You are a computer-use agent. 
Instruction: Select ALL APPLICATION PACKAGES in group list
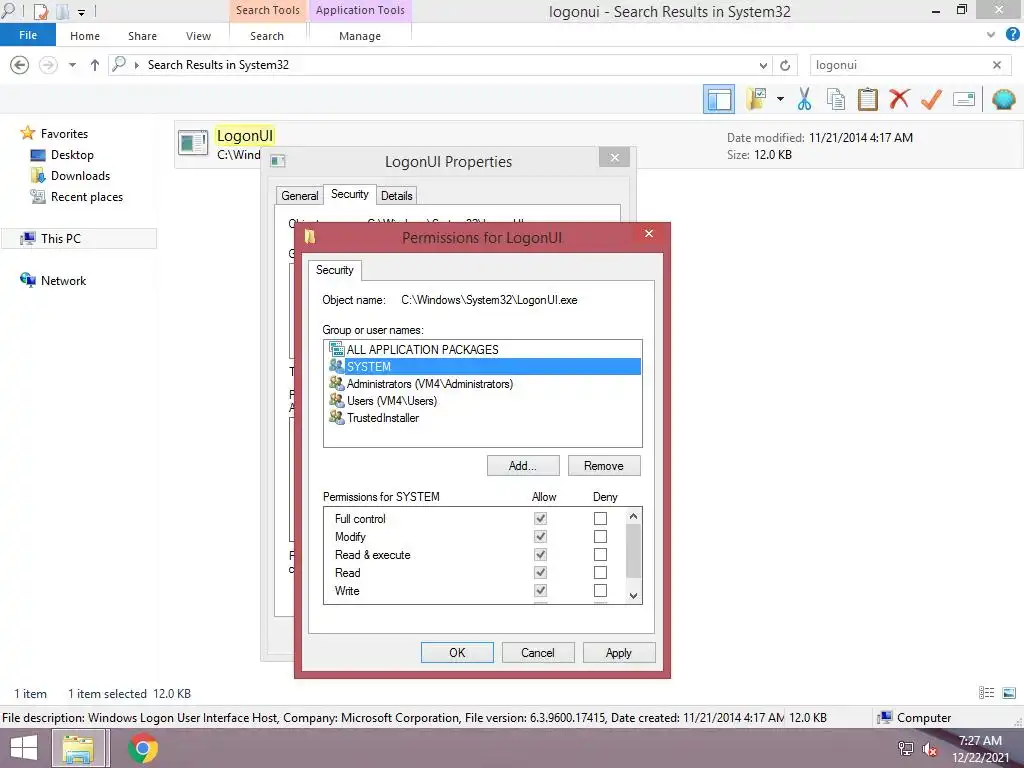pyautogui.click(x=423, y=349)
